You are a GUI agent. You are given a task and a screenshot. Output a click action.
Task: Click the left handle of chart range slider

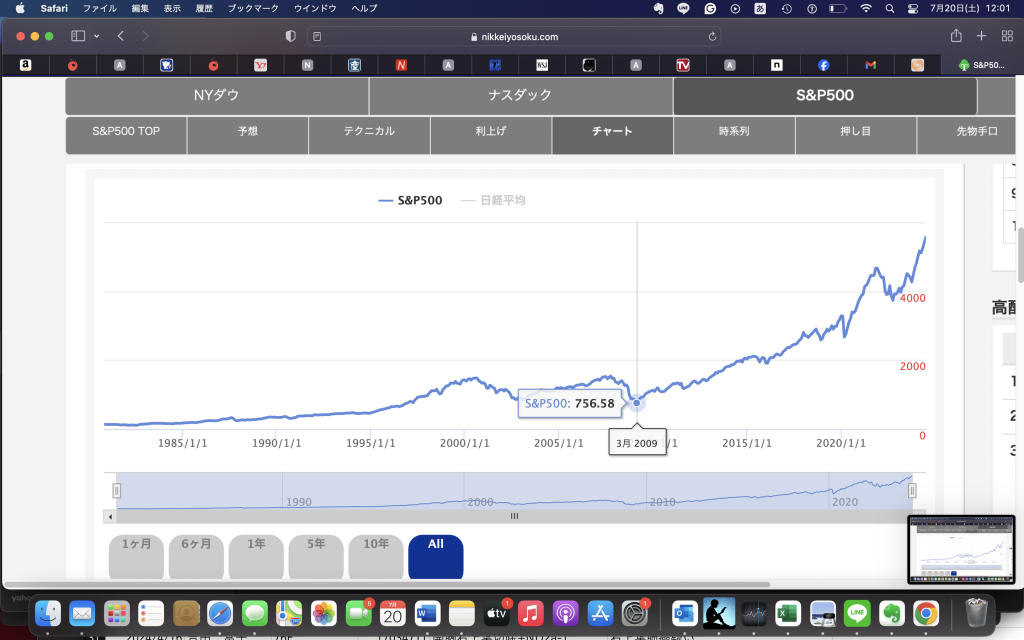pyautogui.click(x=116, y=490)
